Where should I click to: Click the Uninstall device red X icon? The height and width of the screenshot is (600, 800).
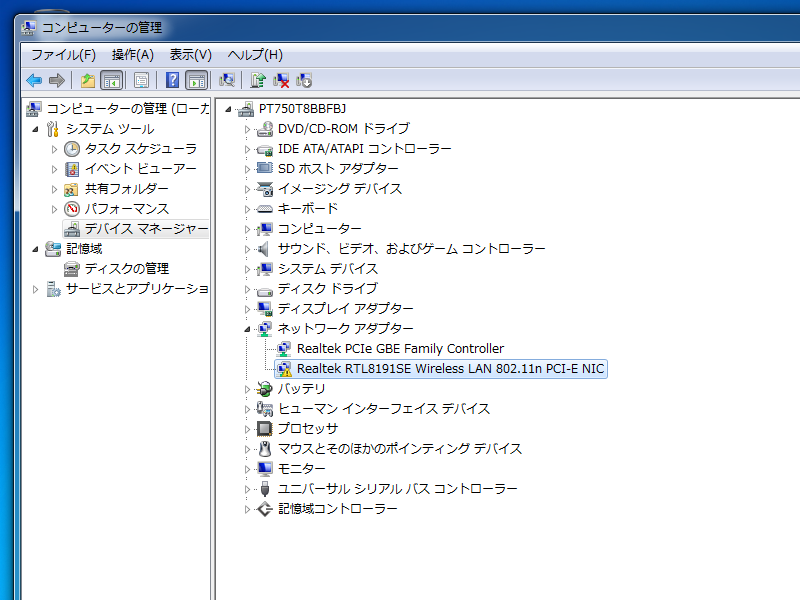tap(281, 80)
